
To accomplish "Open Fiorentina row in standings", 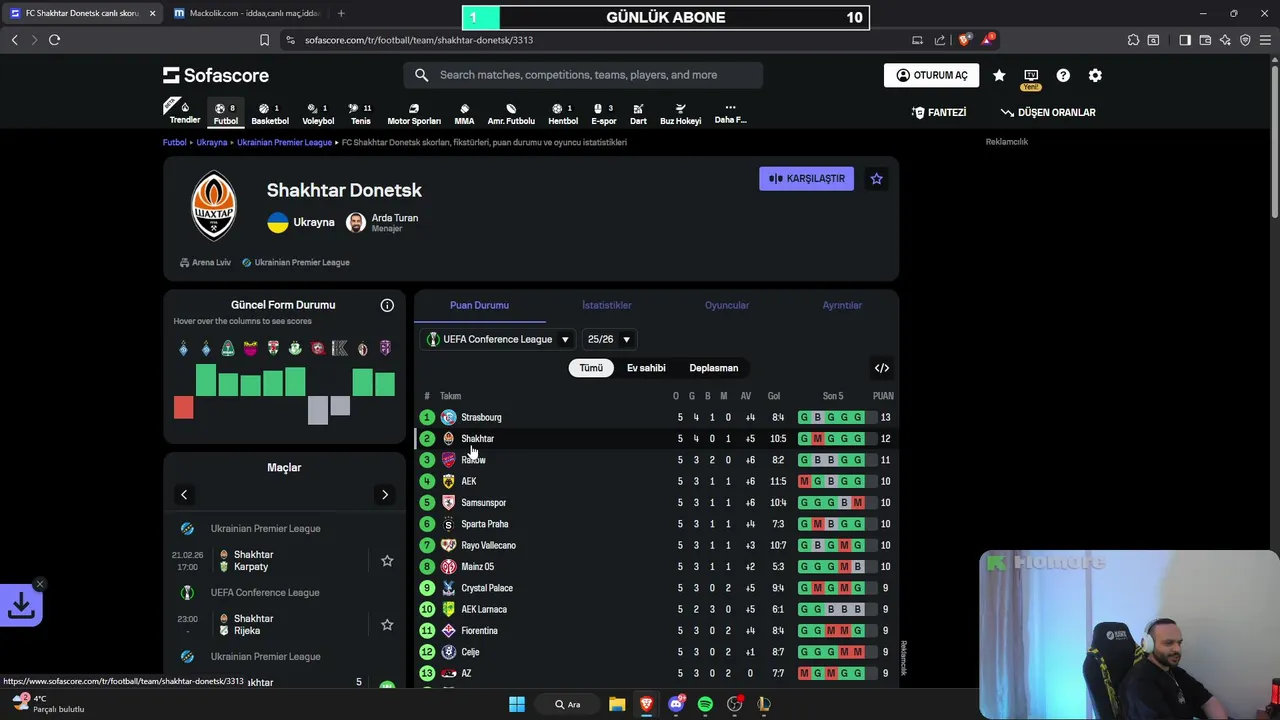I will (x=656, y=630).
